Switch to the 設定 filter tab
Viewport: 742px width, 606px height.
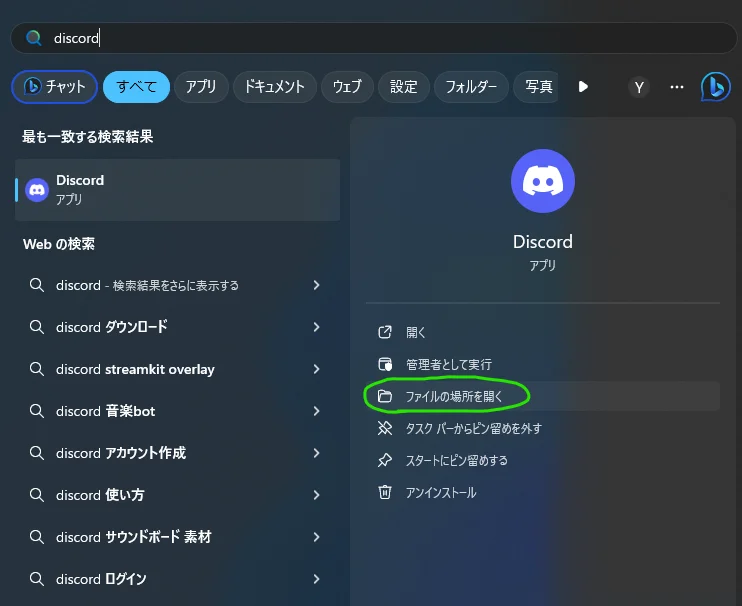click(404, 87)
